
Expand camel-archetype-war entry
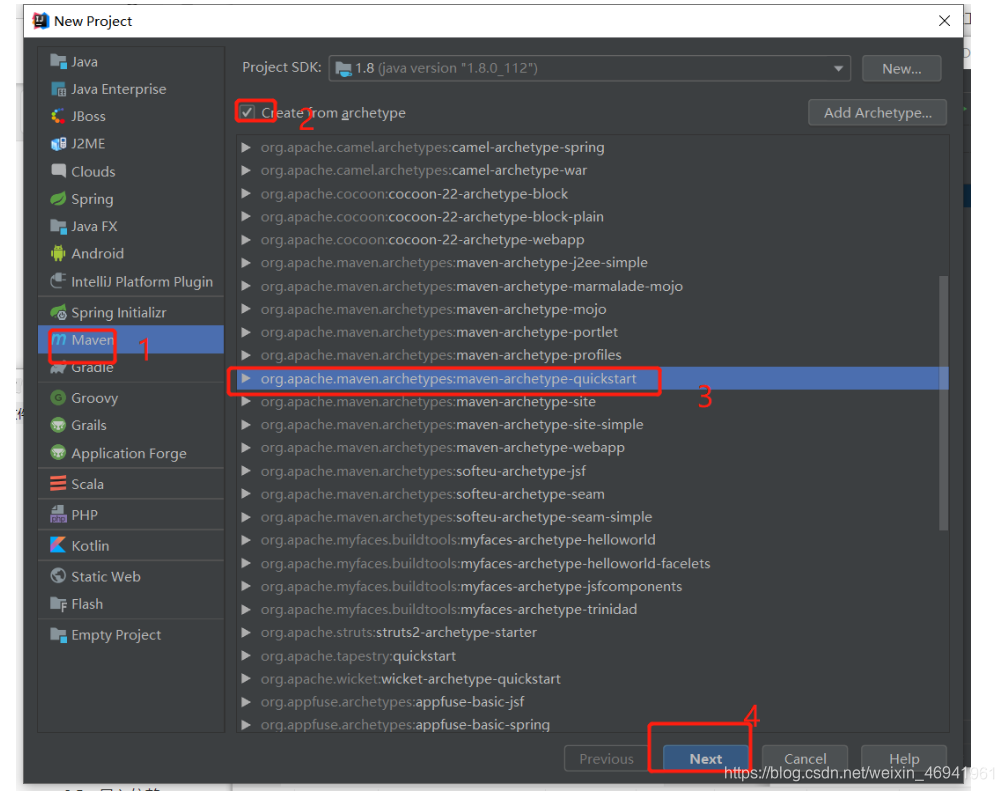click(246, 170)
